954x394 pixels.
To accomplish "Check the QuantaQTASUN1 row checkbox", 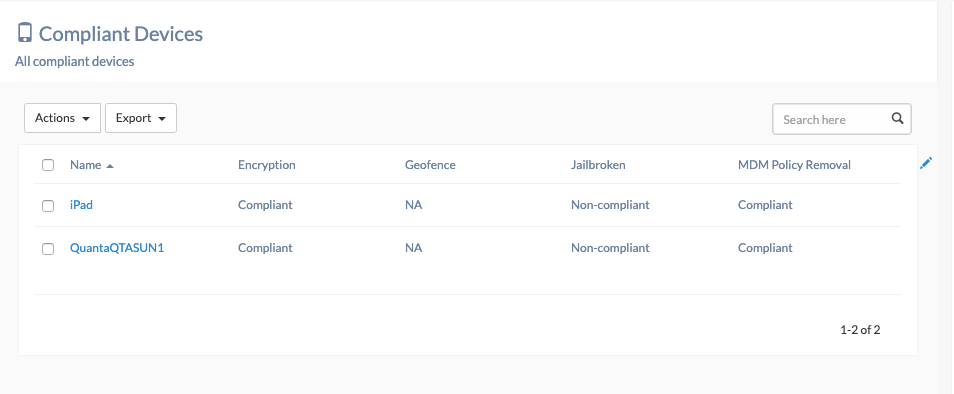I will (x=48, y=249).
